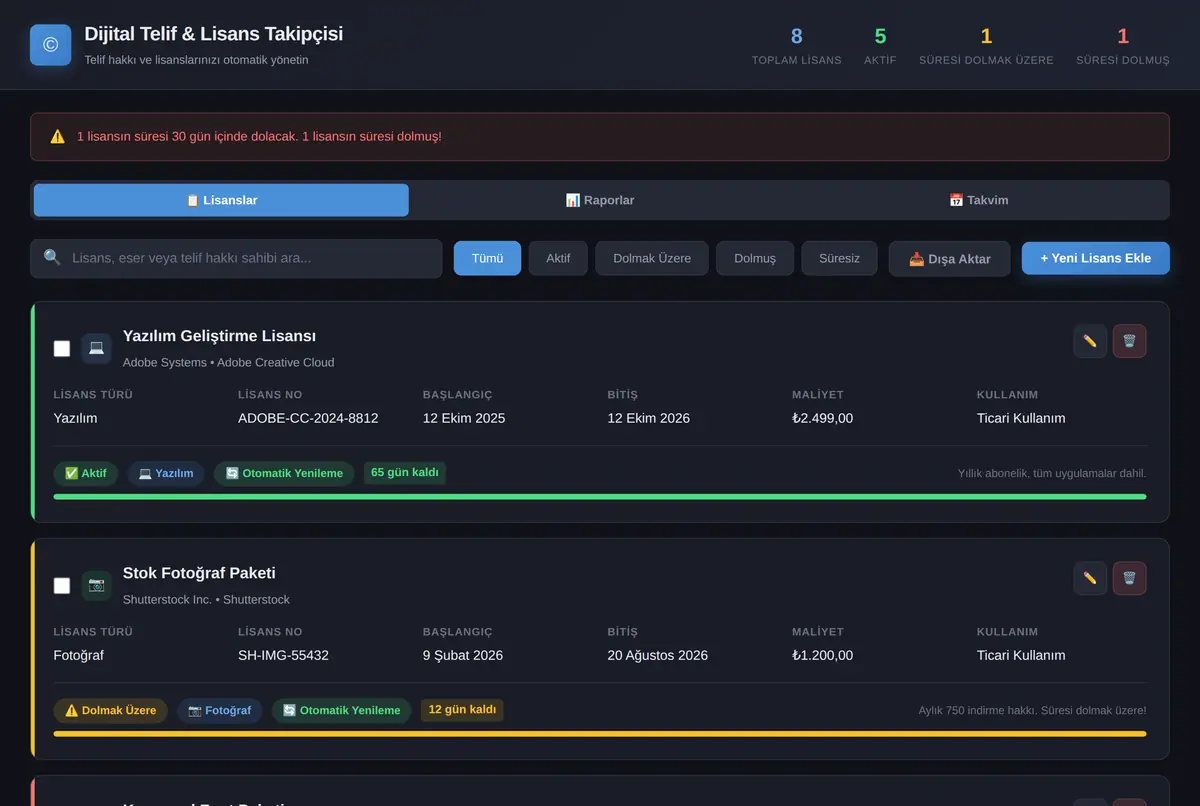Filter licenses by Tümü
This screenshot has width=1200, height=806.
click(x=487, y=258)
